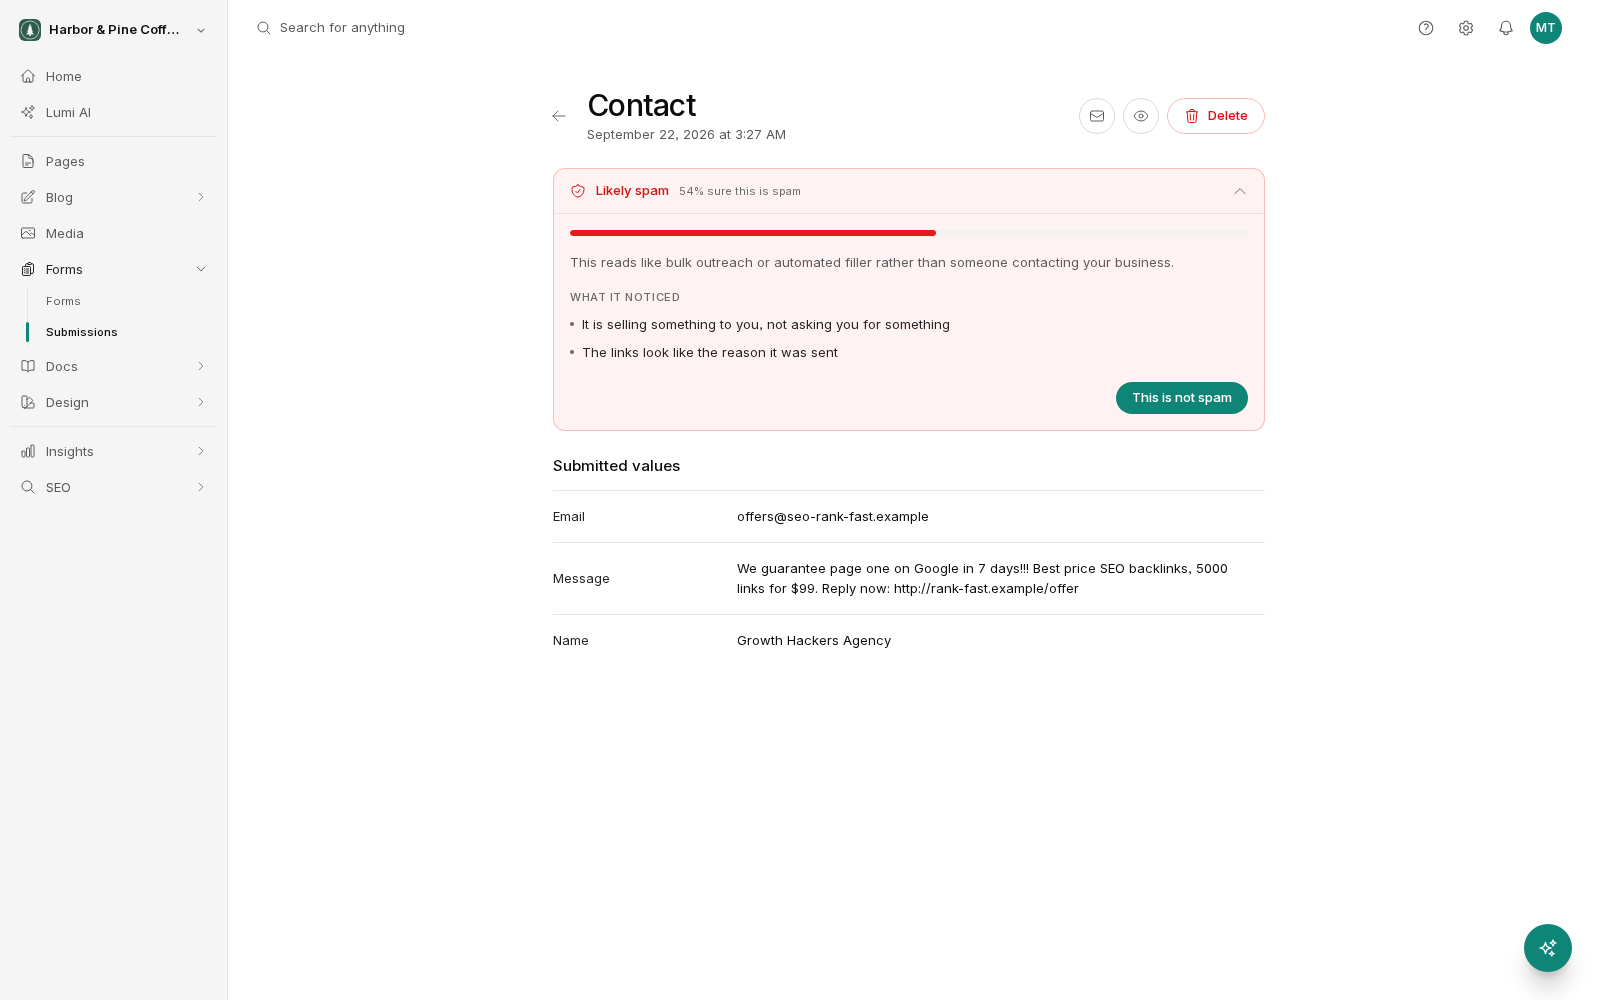Open settings gear icon
This screenshot has width=1600, height=1000.
coord(1466,28)
